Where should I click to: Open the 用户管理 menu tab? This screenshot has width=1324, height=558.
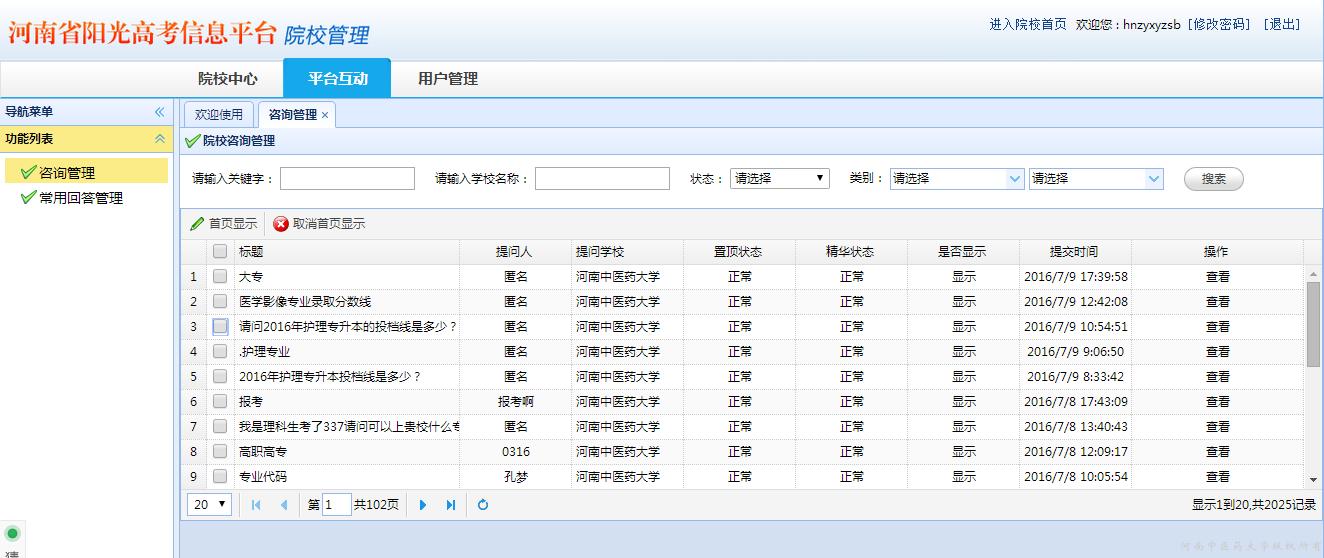click(447, 79)
